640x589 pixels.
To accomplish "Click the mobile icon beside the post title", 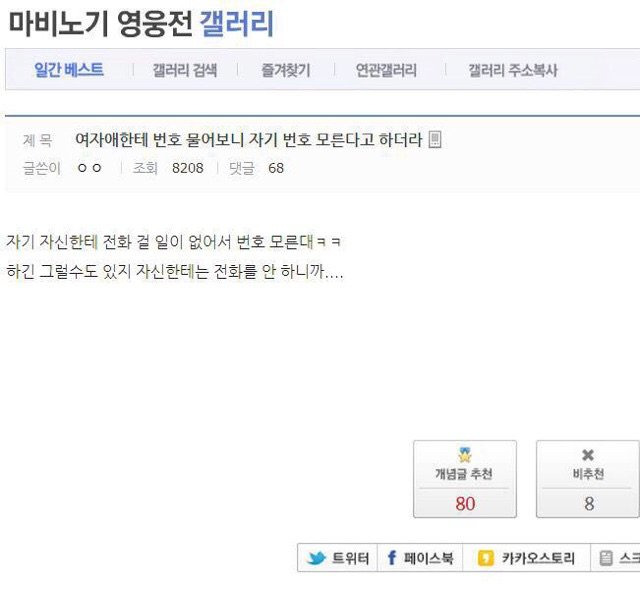I will point(435,140).
